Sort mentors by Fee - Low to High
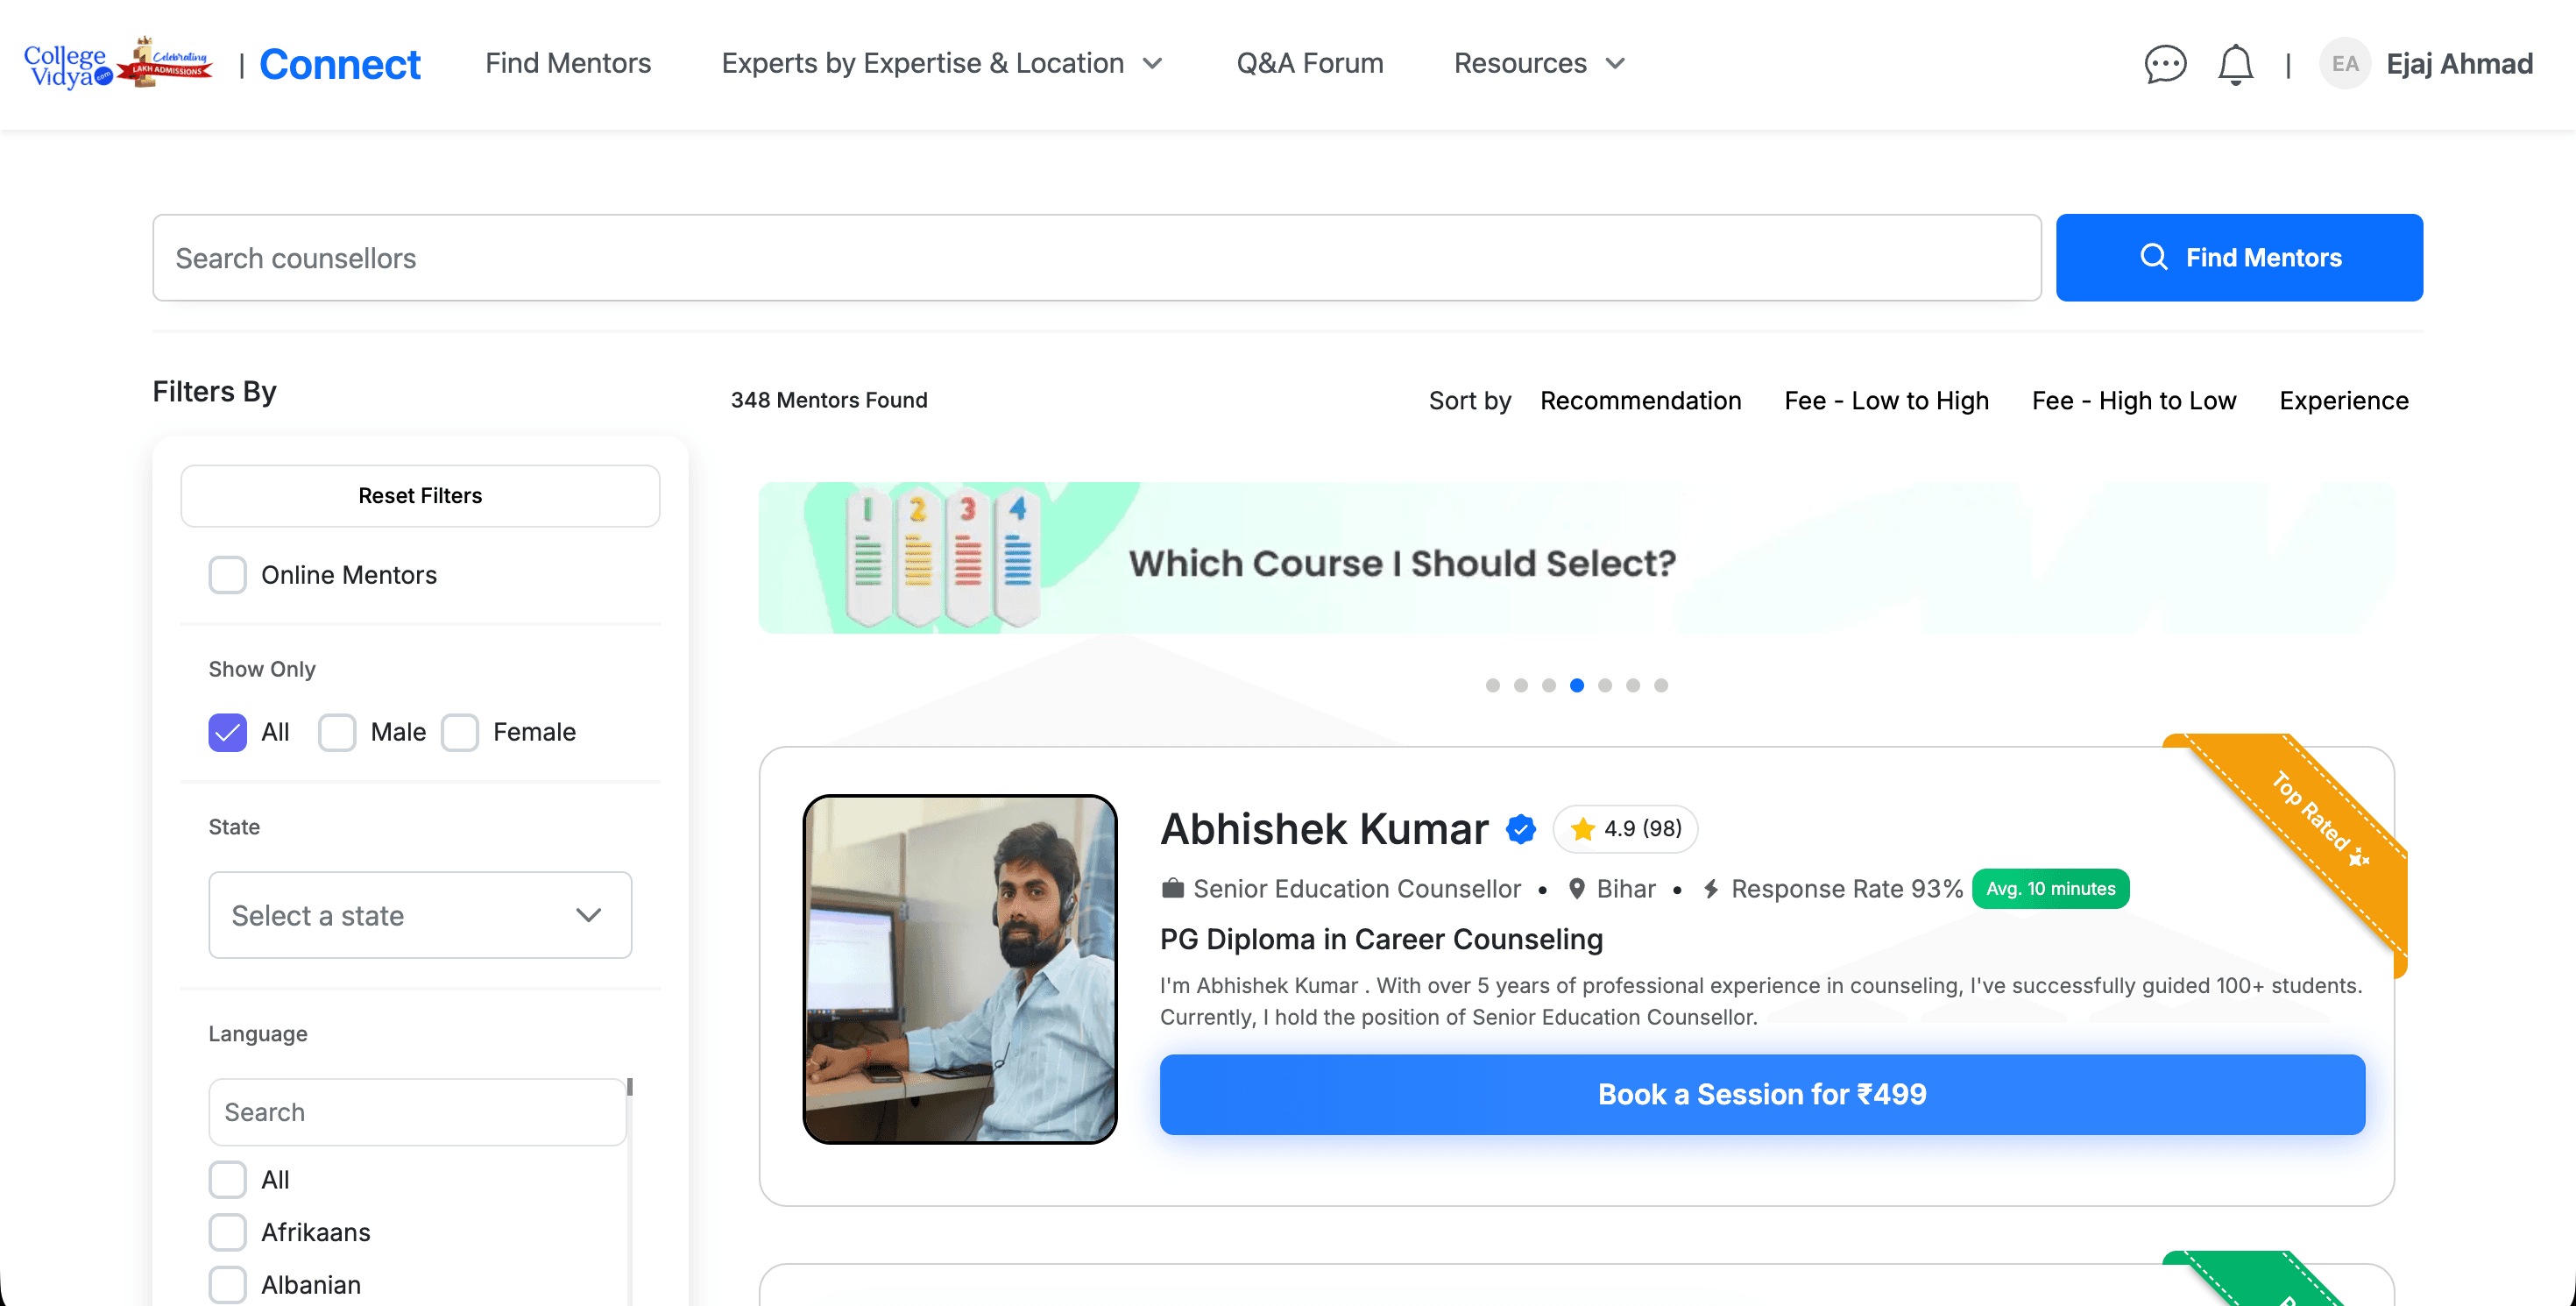Image resolution: width=2576 pixels, height=1306 pixels. pos(1886,401)
